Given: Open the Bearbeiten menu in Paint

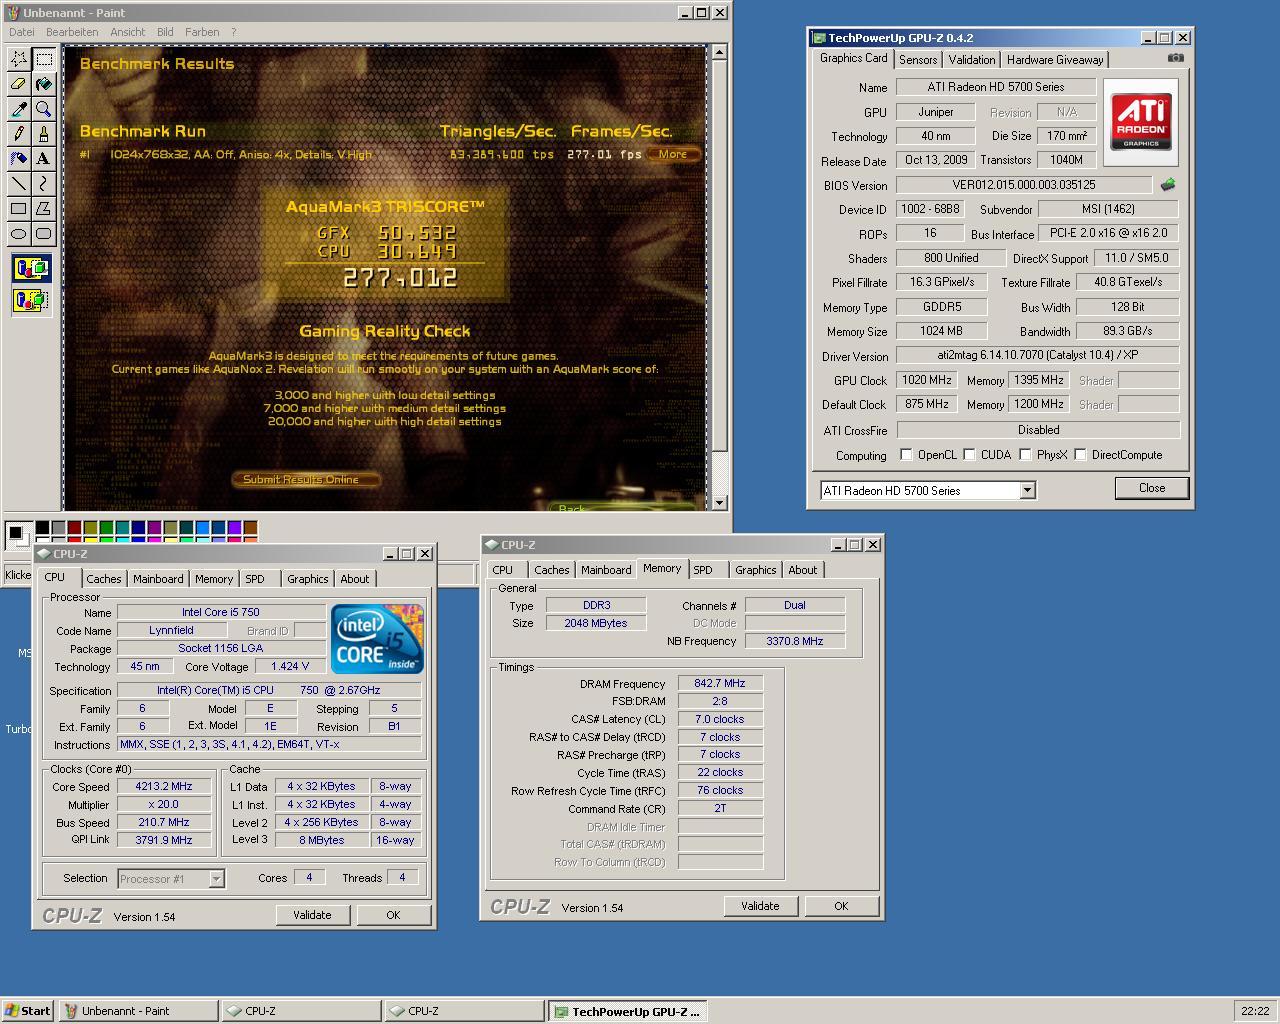Looking at the screenshot, I should tap(72, 32).
